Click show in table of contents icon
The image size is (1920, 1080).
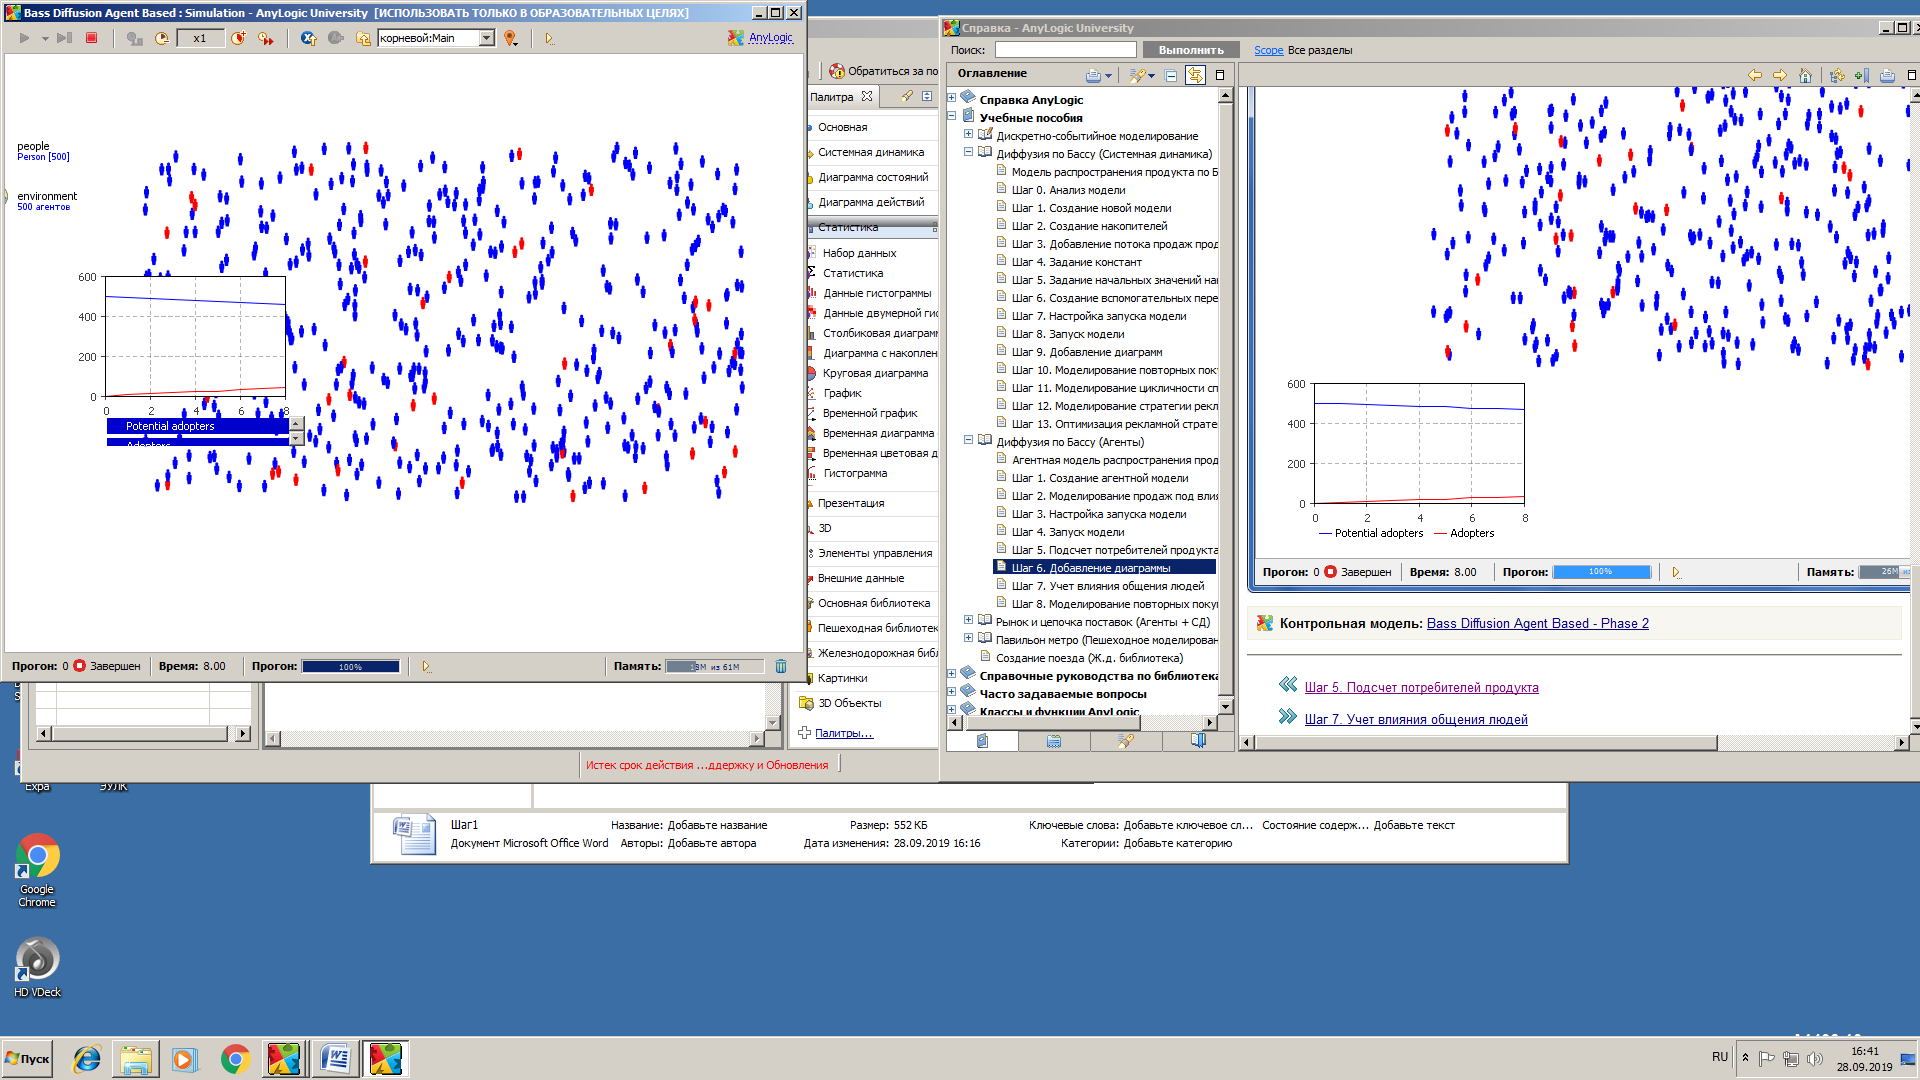(x=1837, y=75)
